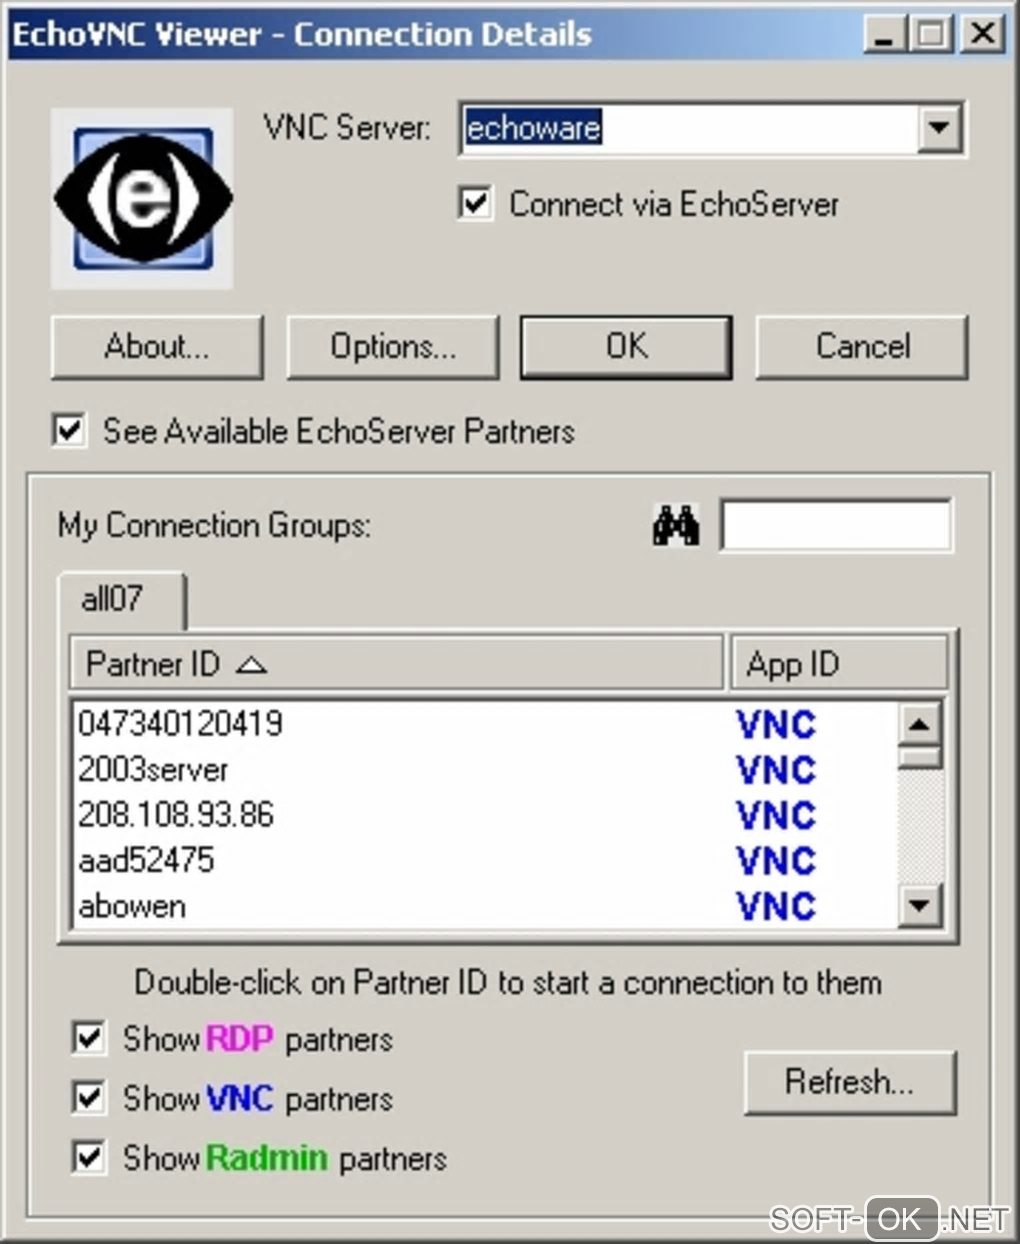
Task: Toggle Connect via EchoServer checkbox
Action: (475, 203)
